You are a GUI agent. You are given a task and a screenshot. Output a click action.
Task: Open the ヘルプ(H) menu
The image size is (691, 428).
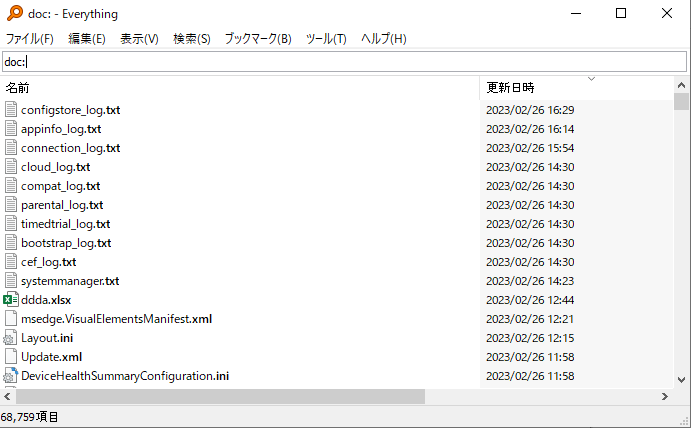383,39
